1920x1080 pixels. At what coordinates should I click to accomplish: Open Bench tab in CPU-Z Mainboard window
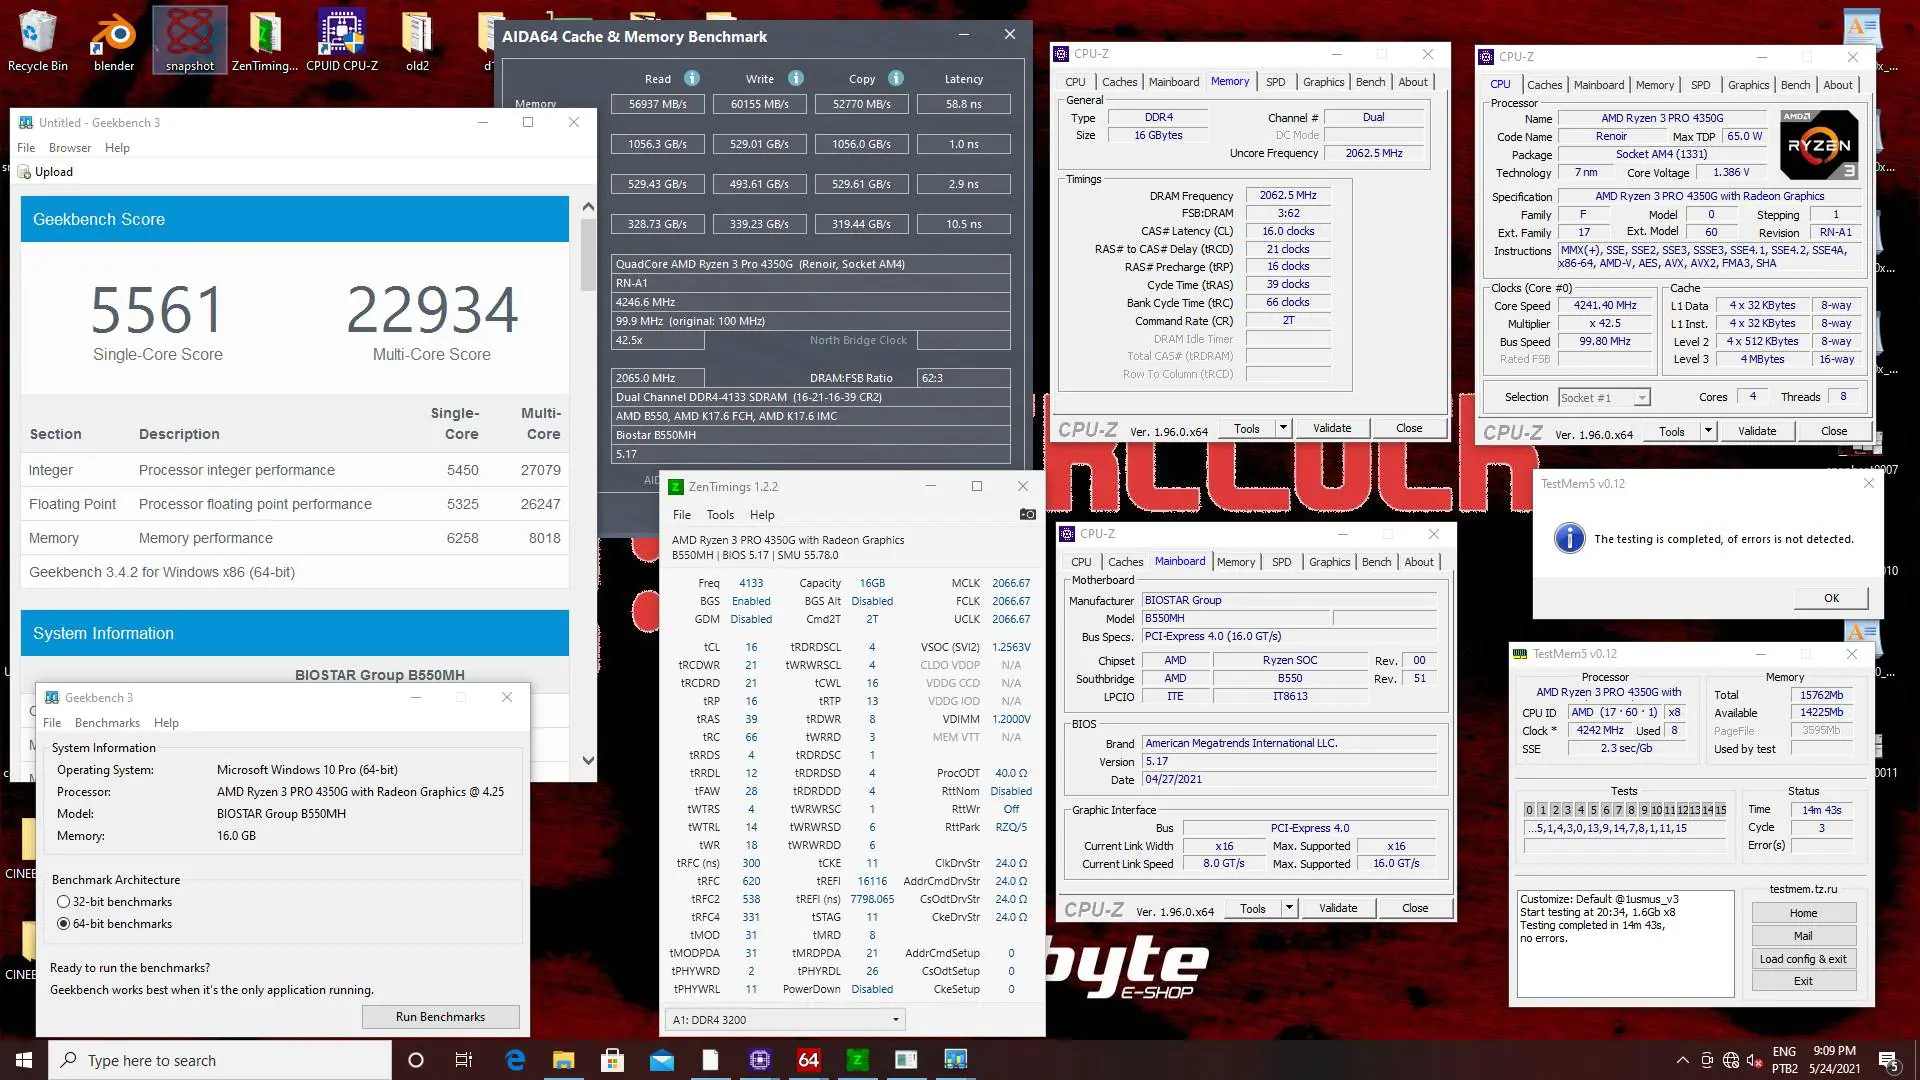[1376, 562]
